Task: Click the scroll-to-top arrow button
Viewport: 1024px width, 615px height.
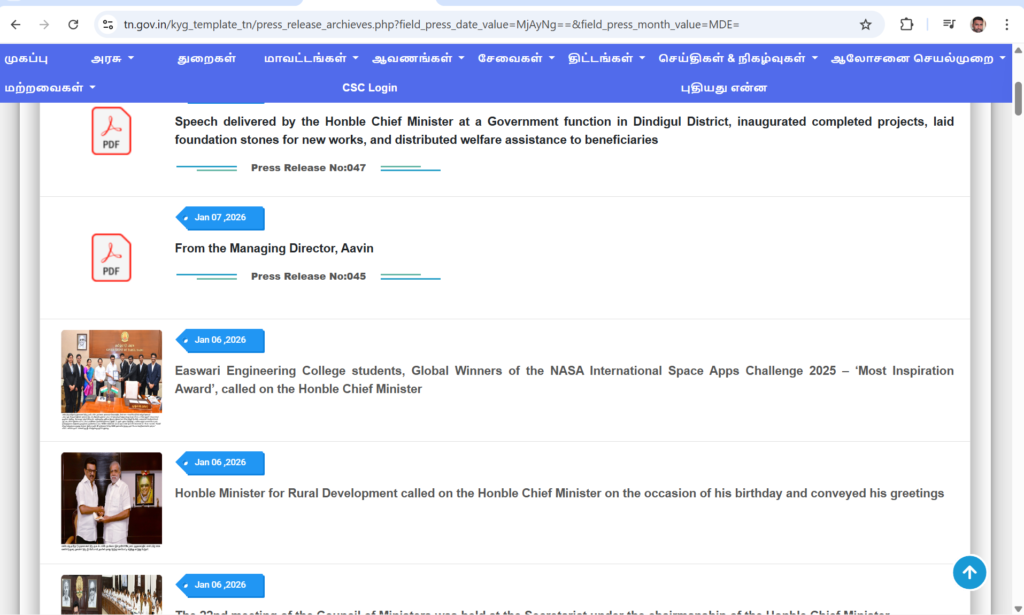Action: pyautogui.click(x=969, y=572)
